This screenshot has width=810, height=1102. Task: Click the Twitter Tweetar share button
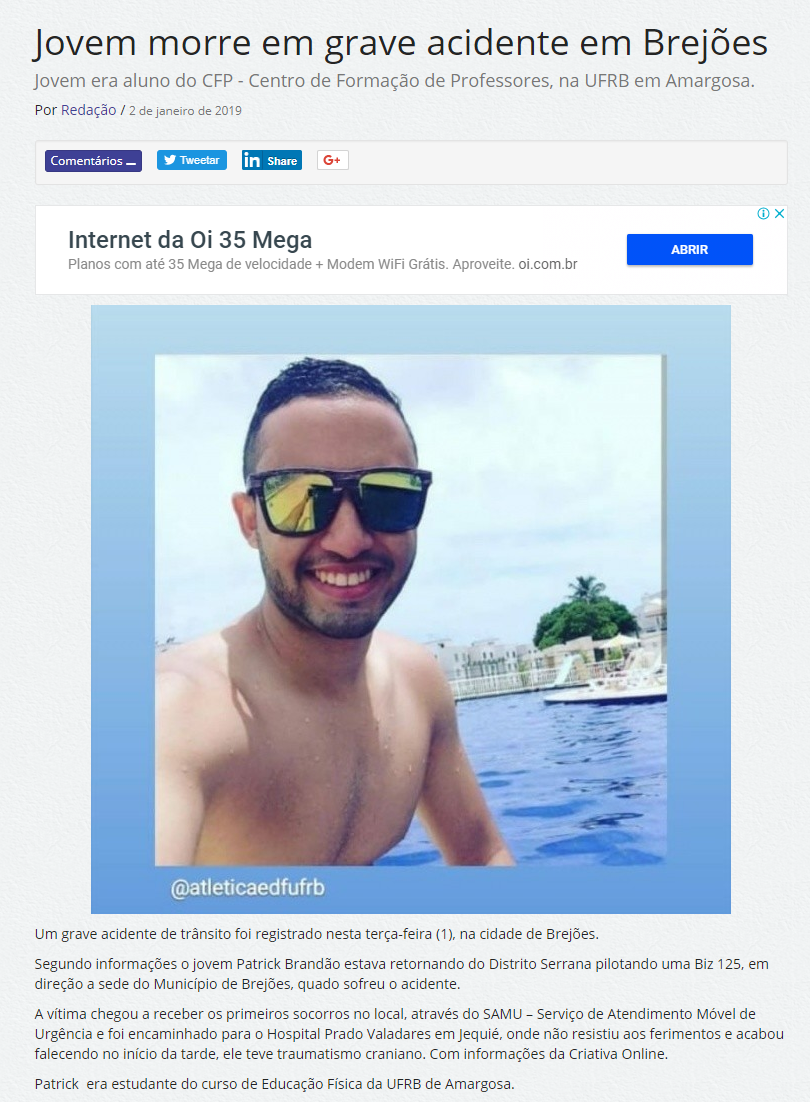click(x=192, y=160)
